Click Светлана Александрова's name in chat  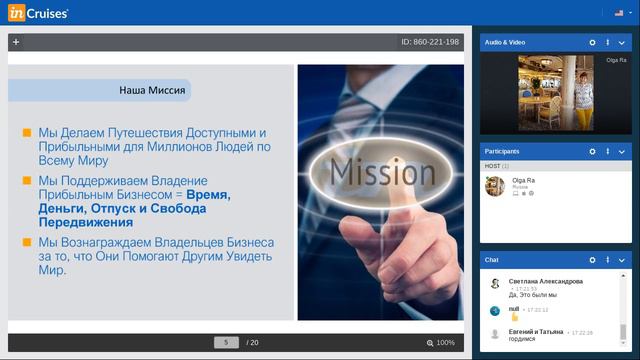[x=546, y=281]
